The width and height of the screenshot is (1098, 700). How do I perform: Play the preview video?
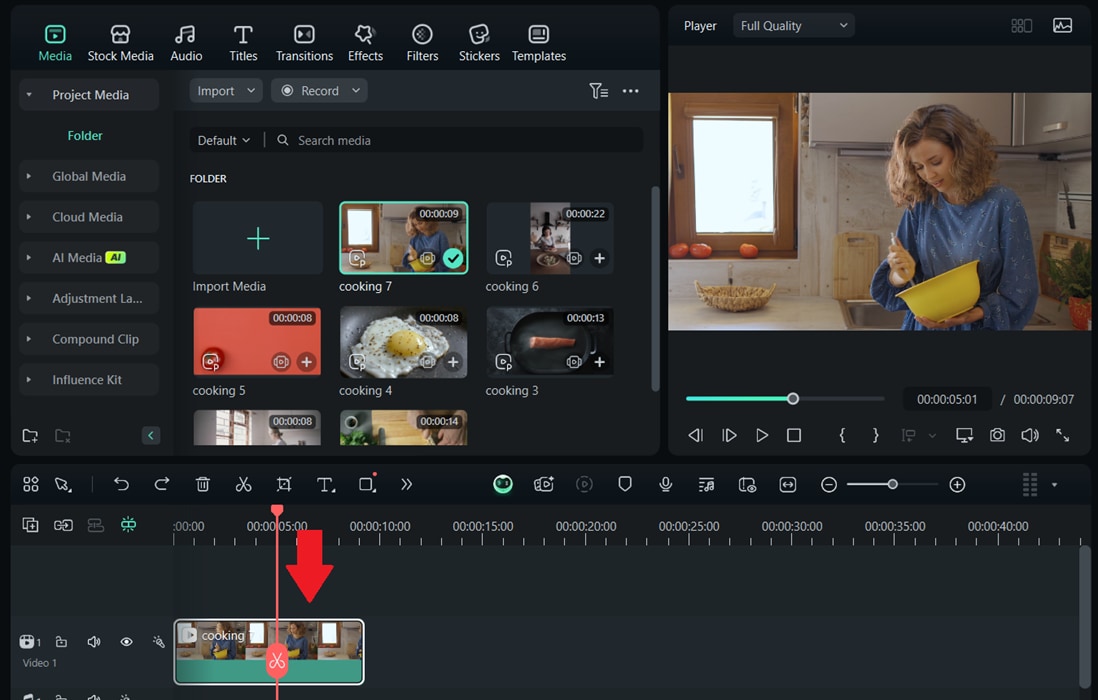click(762, 435)
